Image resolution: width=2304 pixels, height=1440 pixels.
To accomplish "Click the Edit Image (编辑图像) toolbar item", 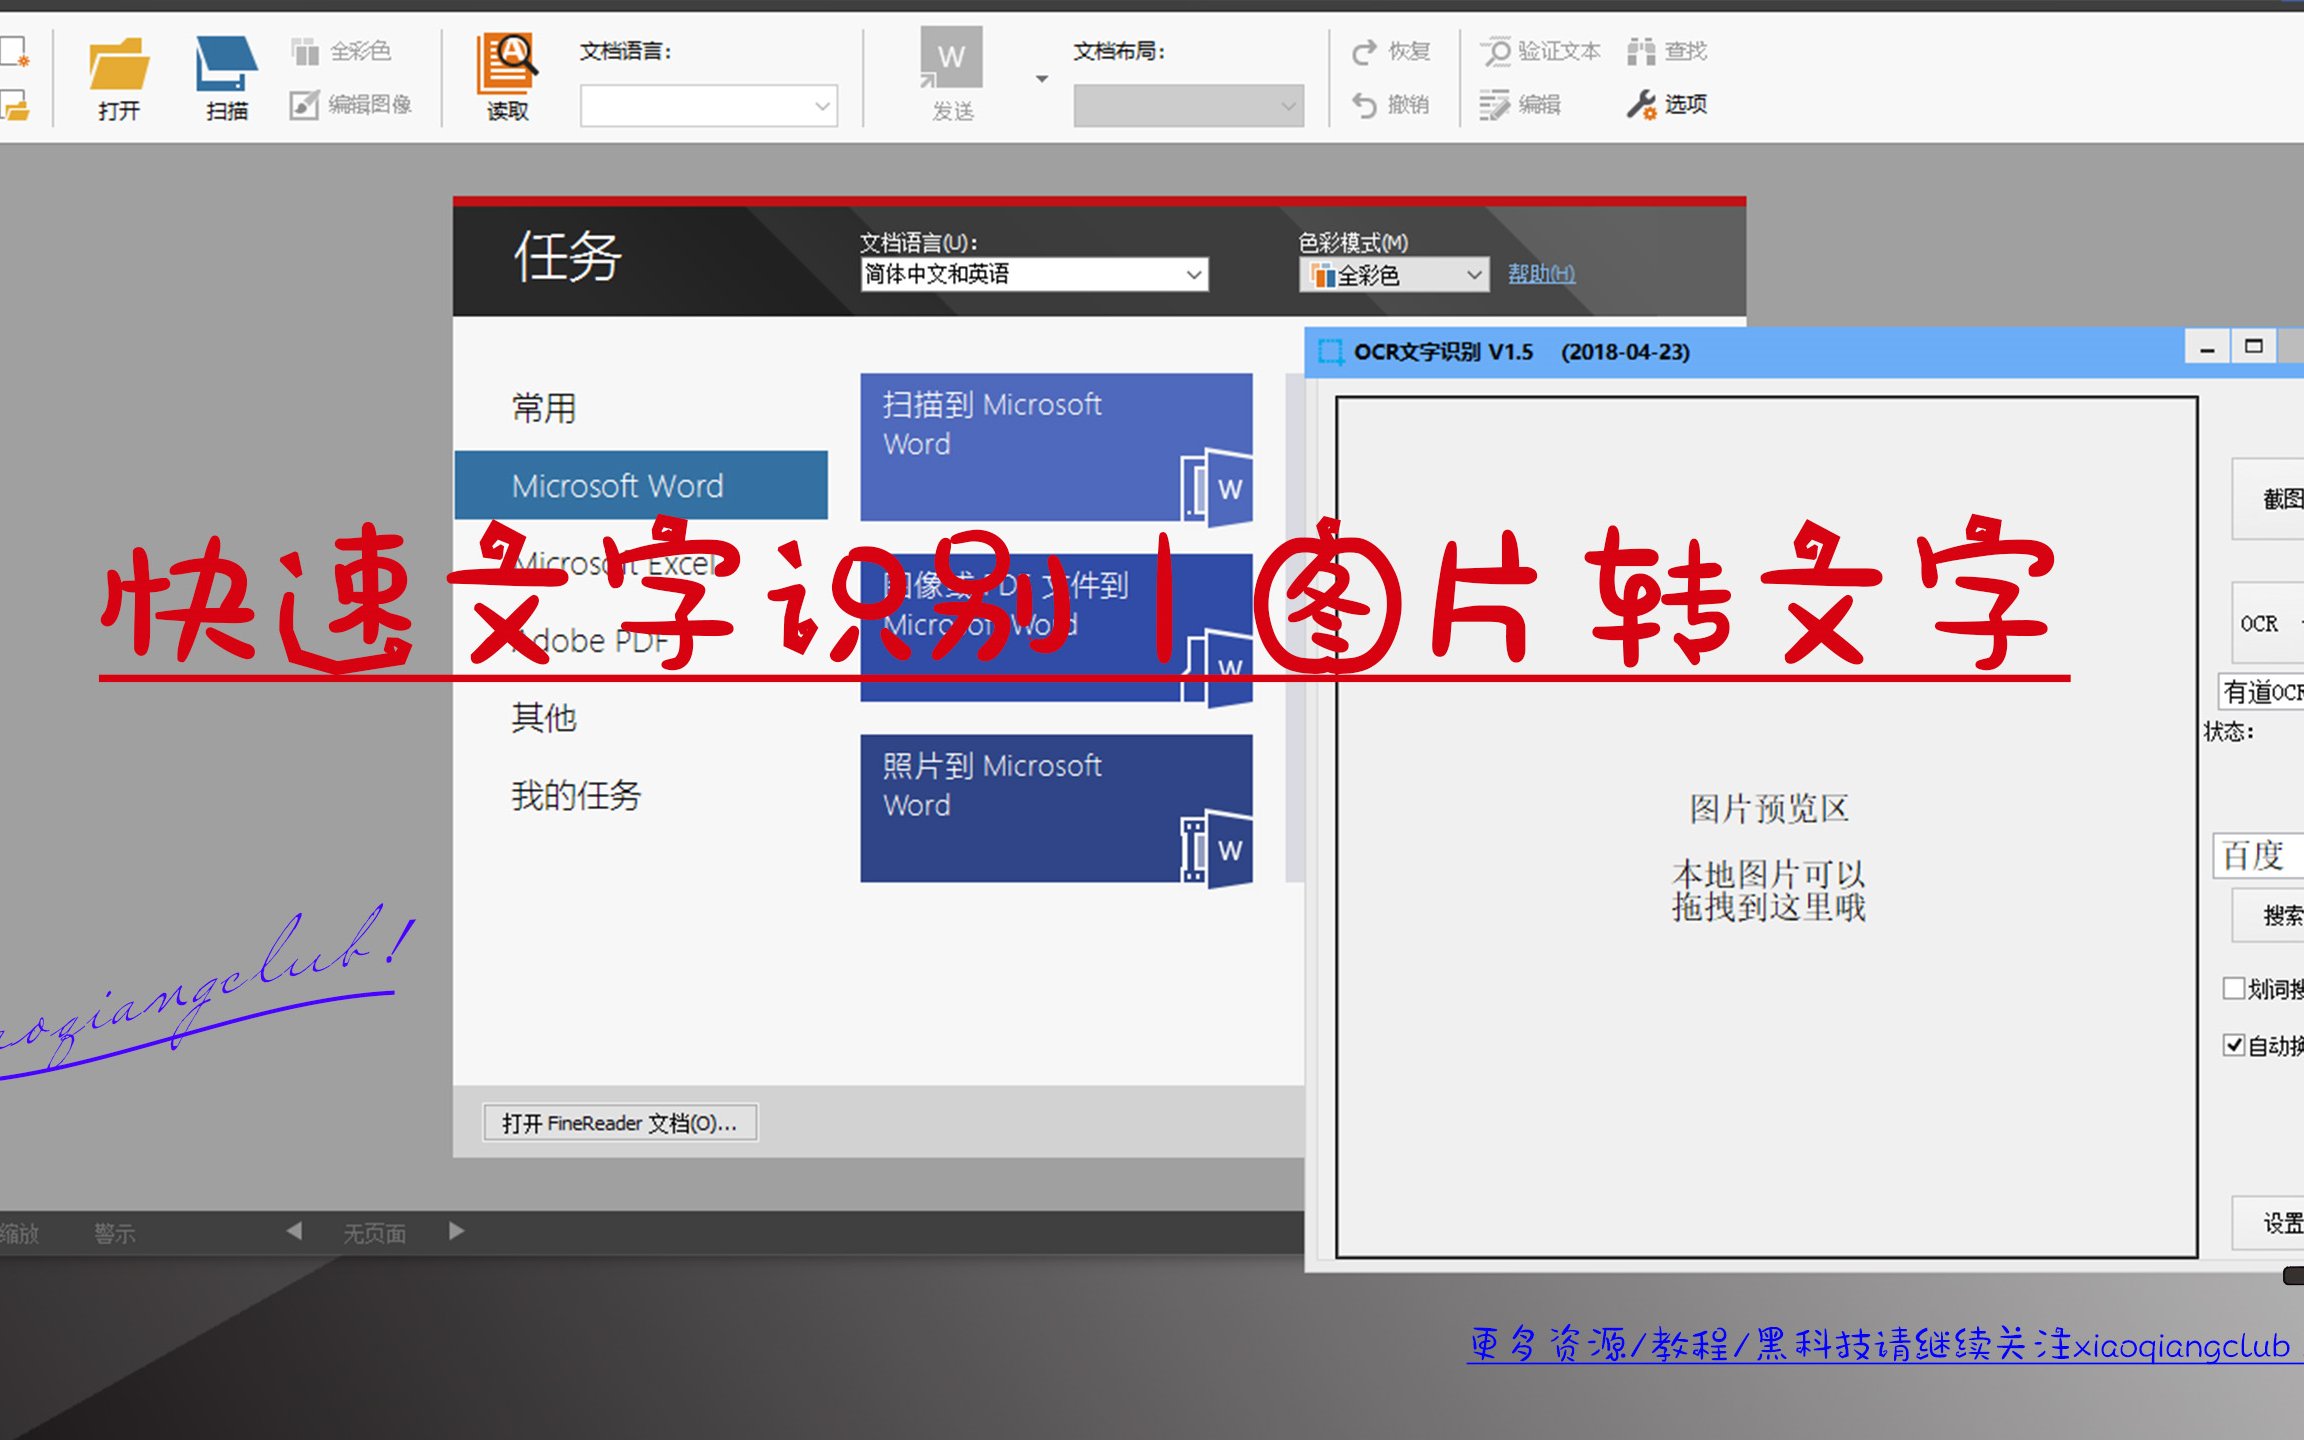I will click(x=351, y=104).
